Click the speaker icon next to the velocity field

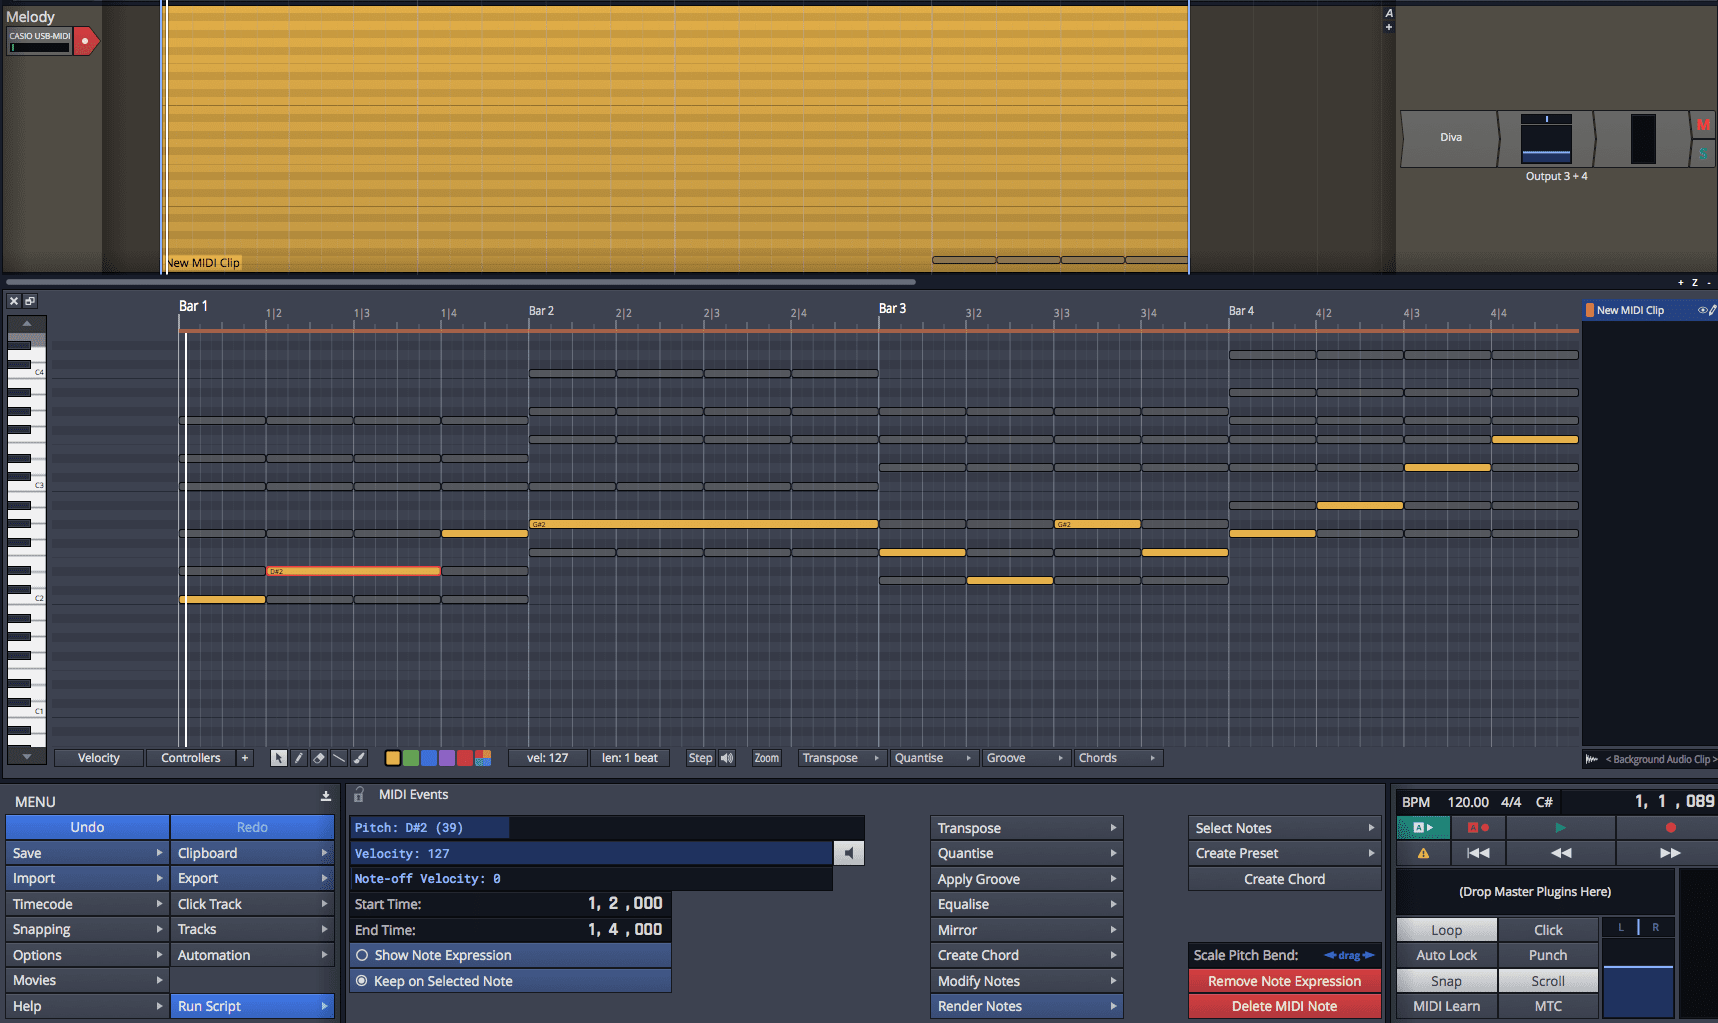[847, 852]
